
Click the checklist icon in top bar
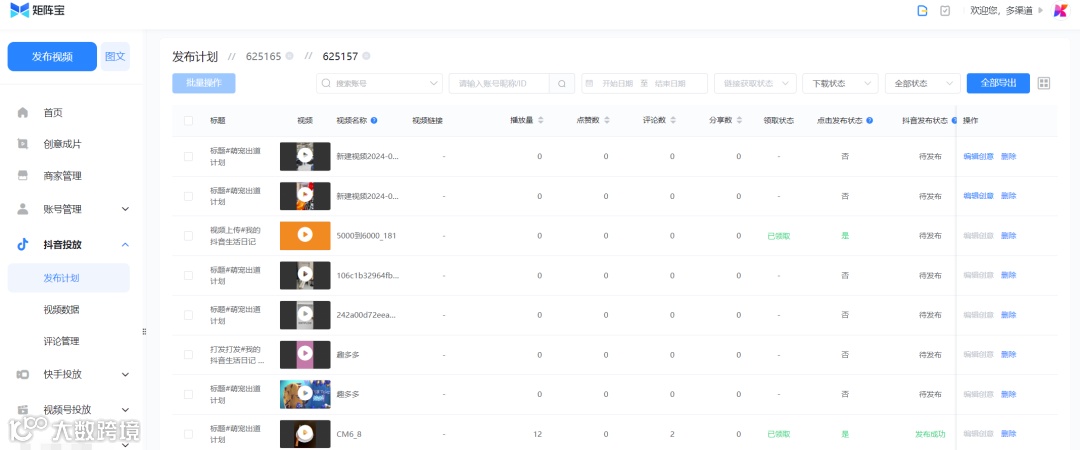point(945,10)
